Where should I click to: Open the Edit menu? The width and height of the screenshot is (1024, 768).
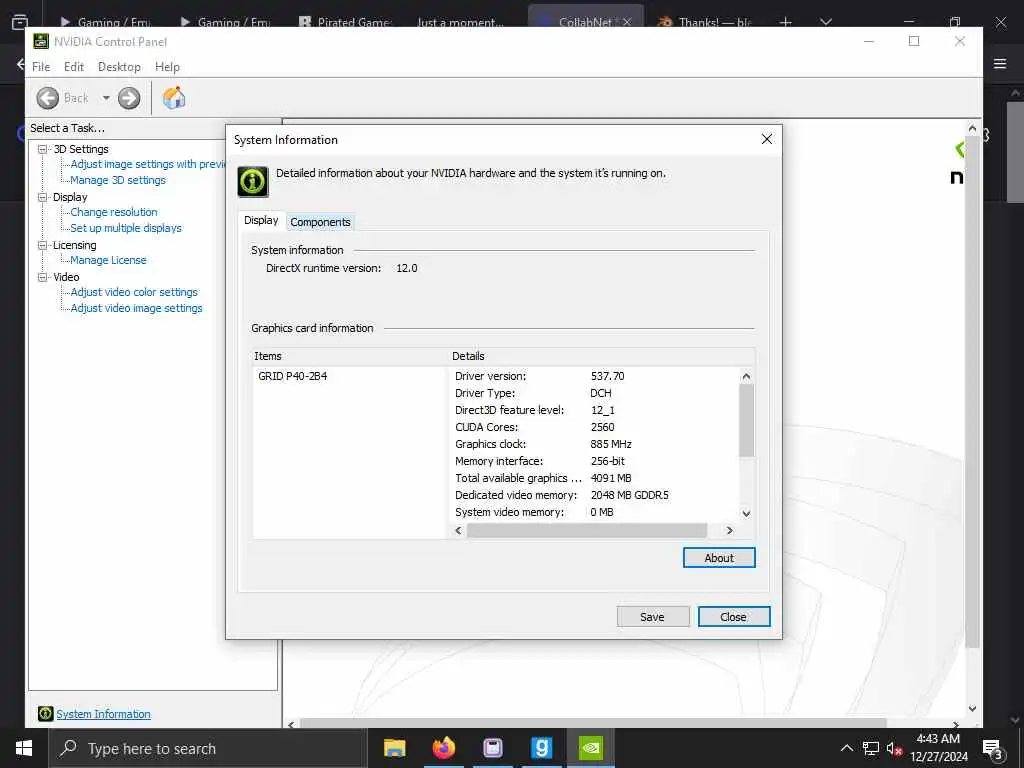[x=74, y=67]
